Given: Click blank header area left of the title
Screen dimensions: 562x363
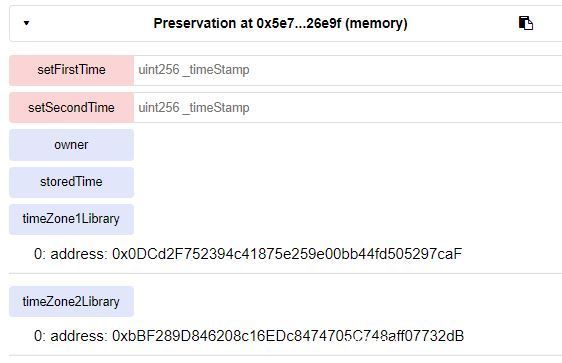Looking at the screenshot, I should pos(90,23).
